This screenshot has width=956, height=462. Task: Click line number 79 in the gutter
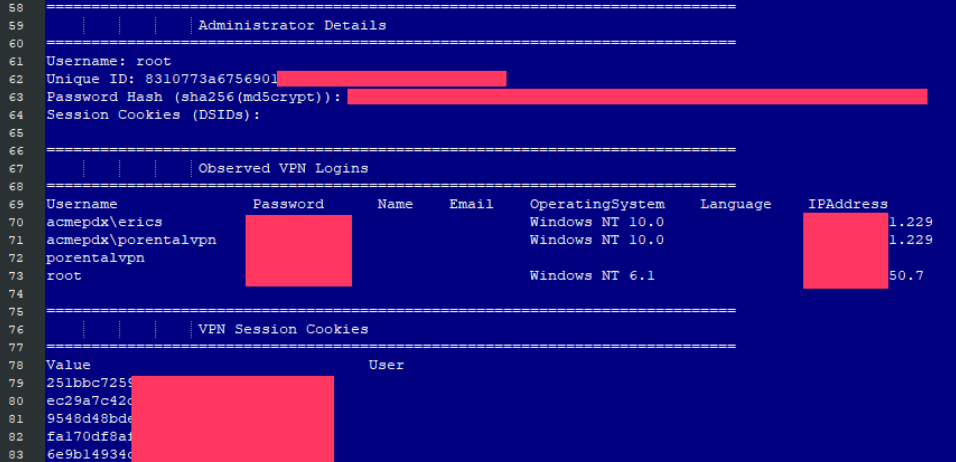17,383
